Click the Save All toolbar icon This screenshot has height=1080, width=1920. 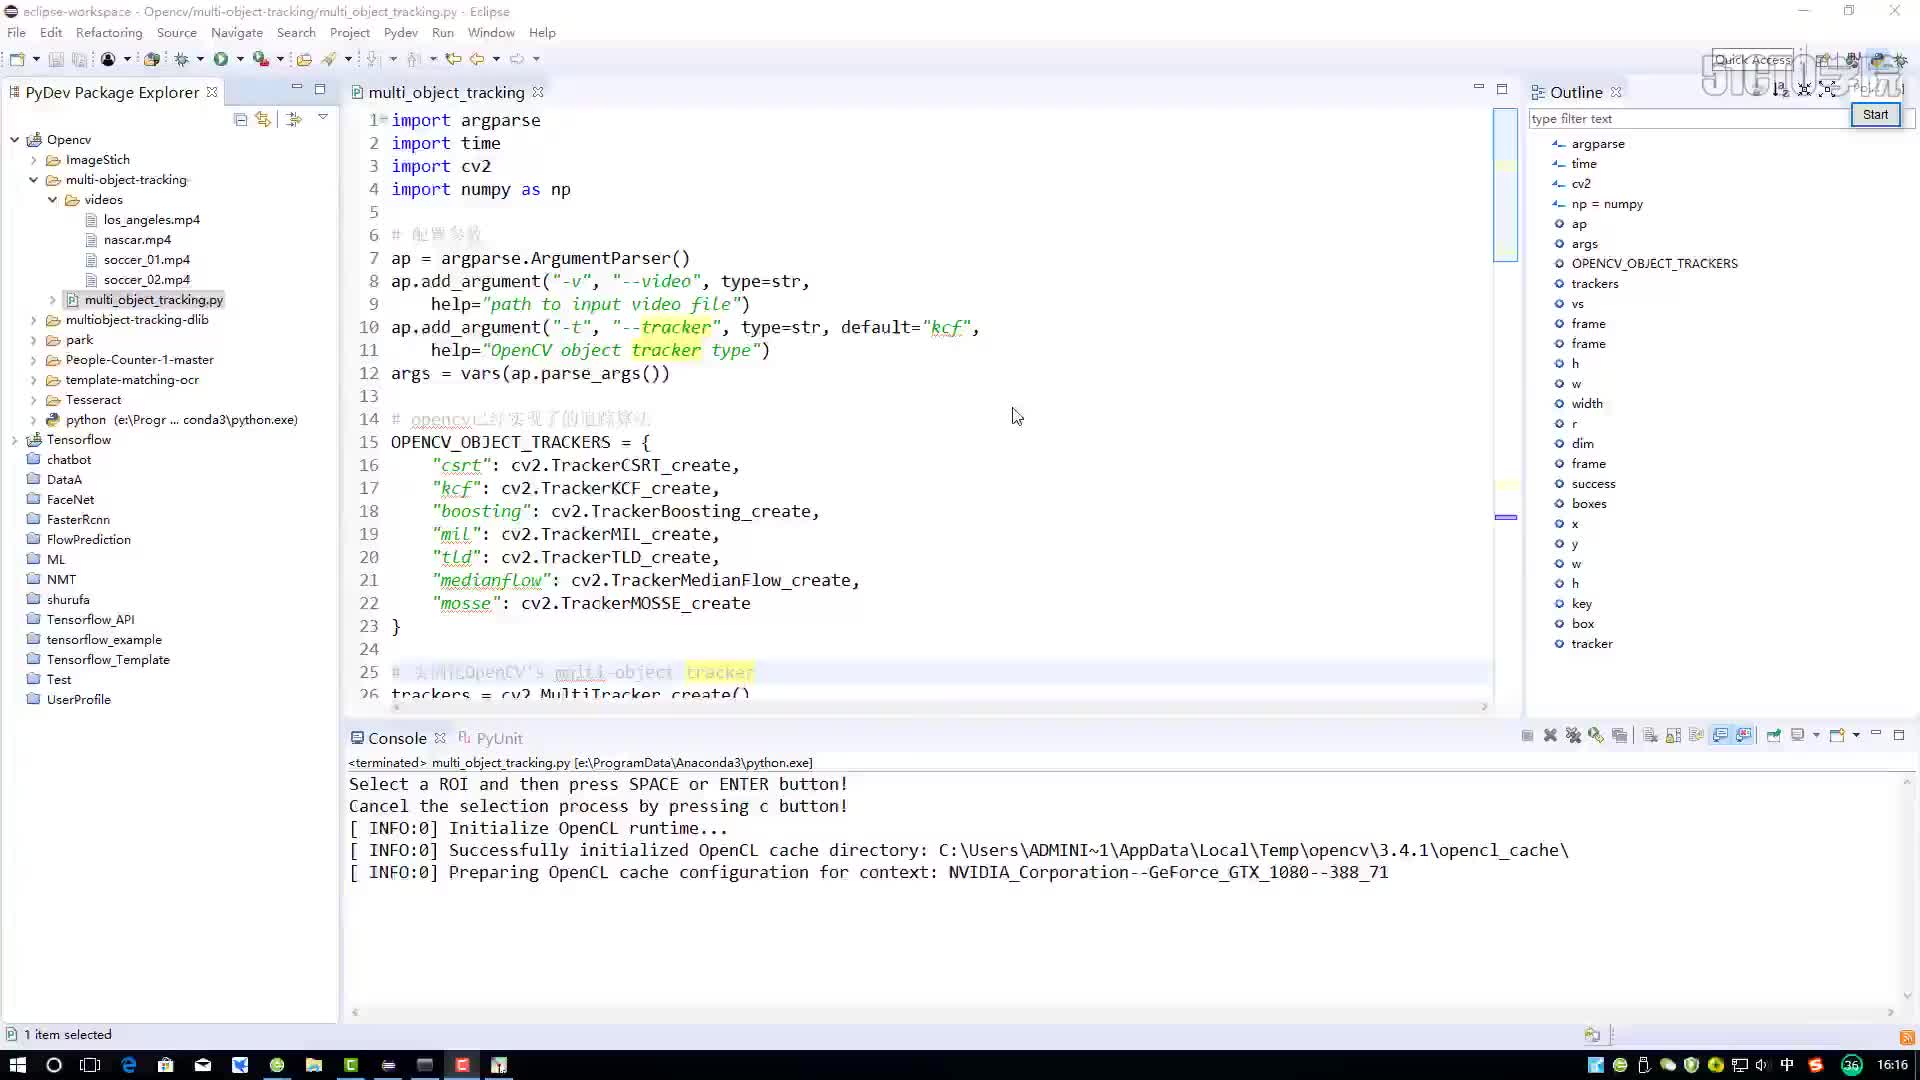coord(79,59)
